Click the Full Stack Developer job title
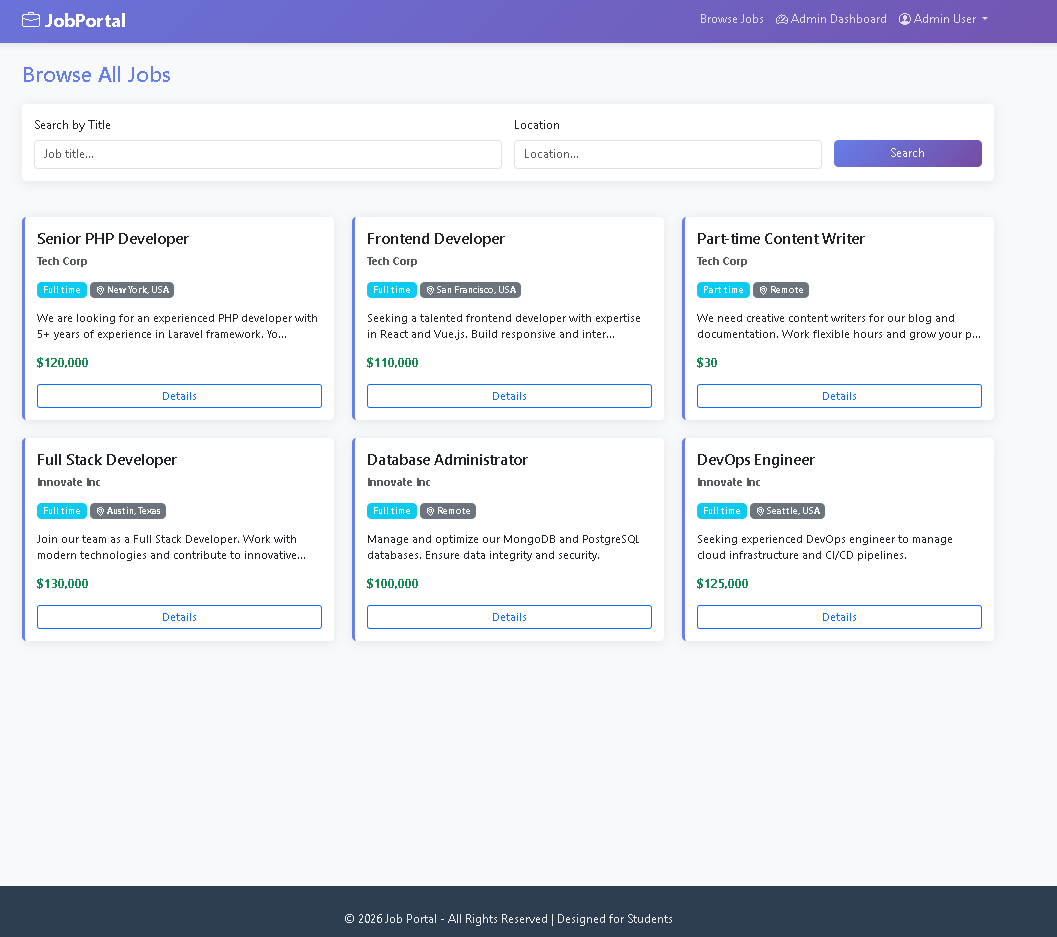The height and width of the screenshot is (937, 1057). click(107, 460)
